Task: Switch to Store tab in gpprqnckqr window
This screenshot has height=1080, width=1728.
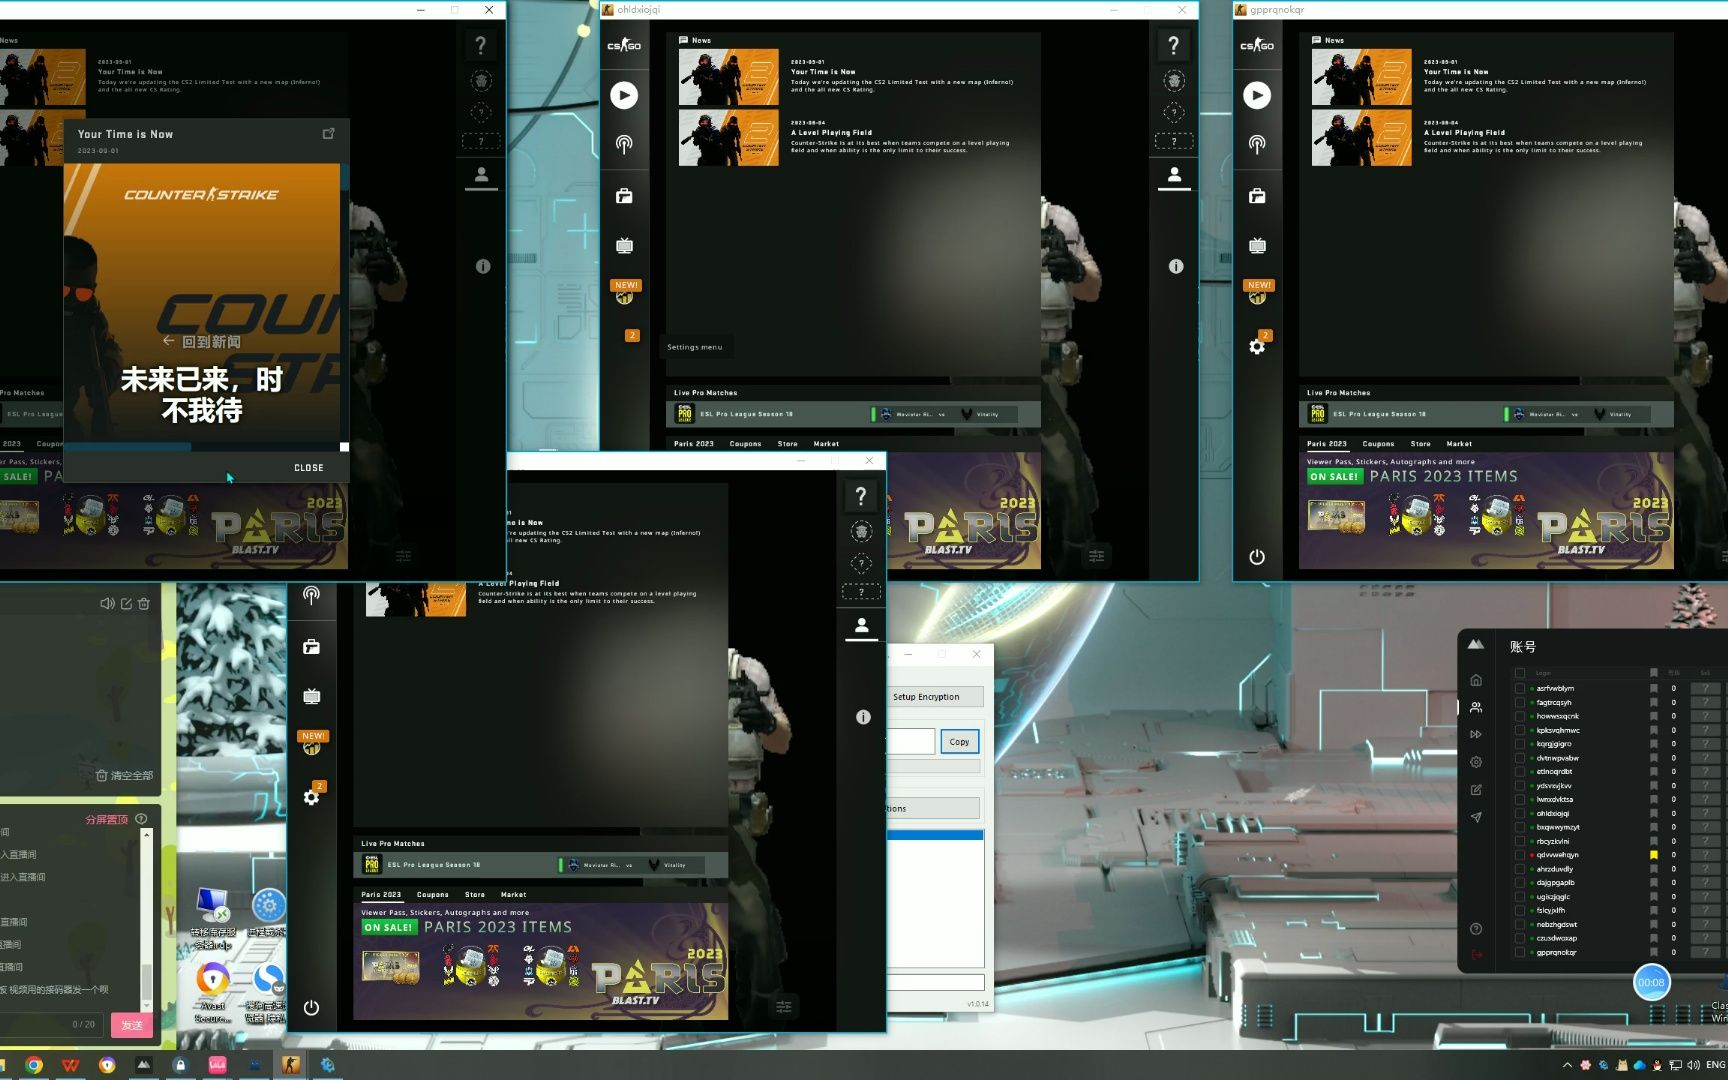Action: click(1420, 443)
